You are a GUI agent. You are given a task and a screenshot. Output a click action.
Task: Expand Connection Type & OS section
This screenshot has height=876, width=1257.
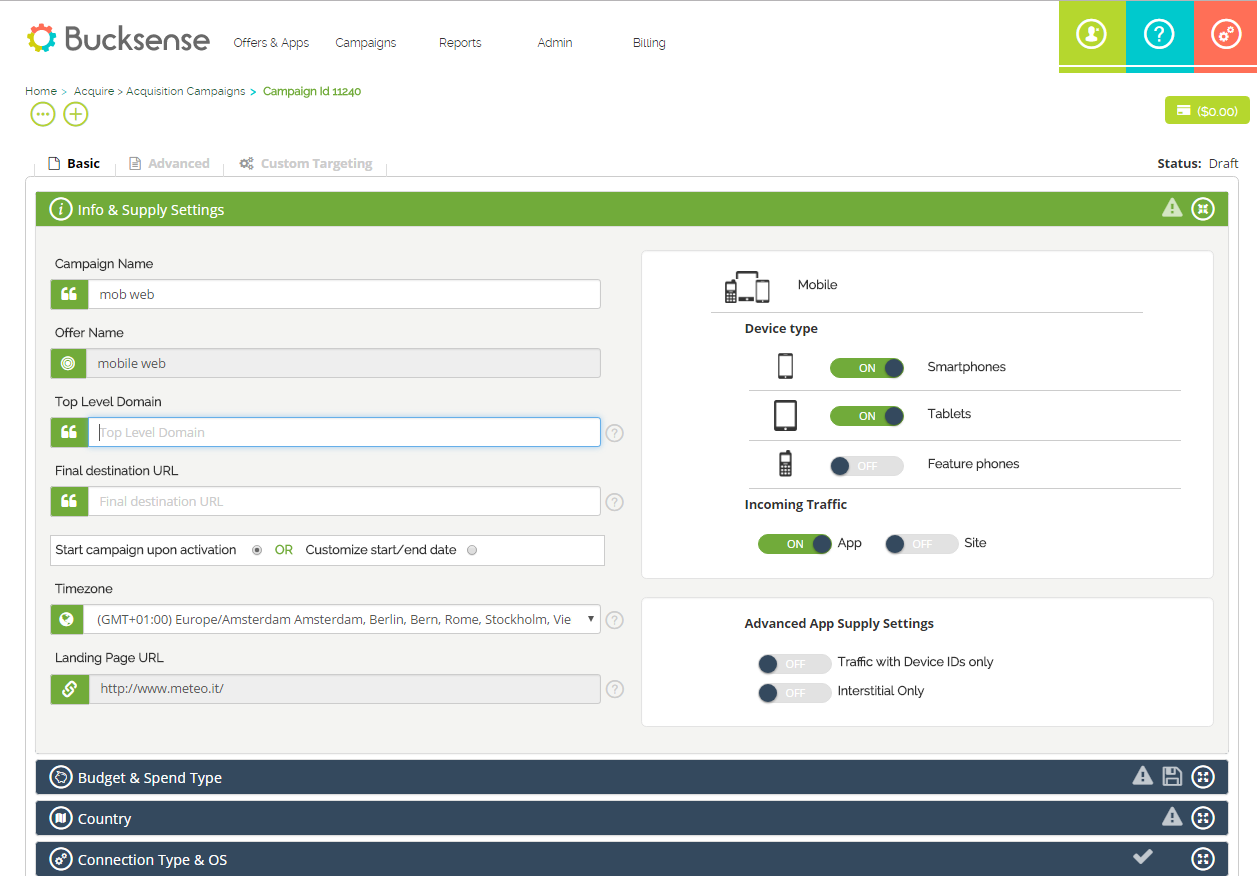1203,859
